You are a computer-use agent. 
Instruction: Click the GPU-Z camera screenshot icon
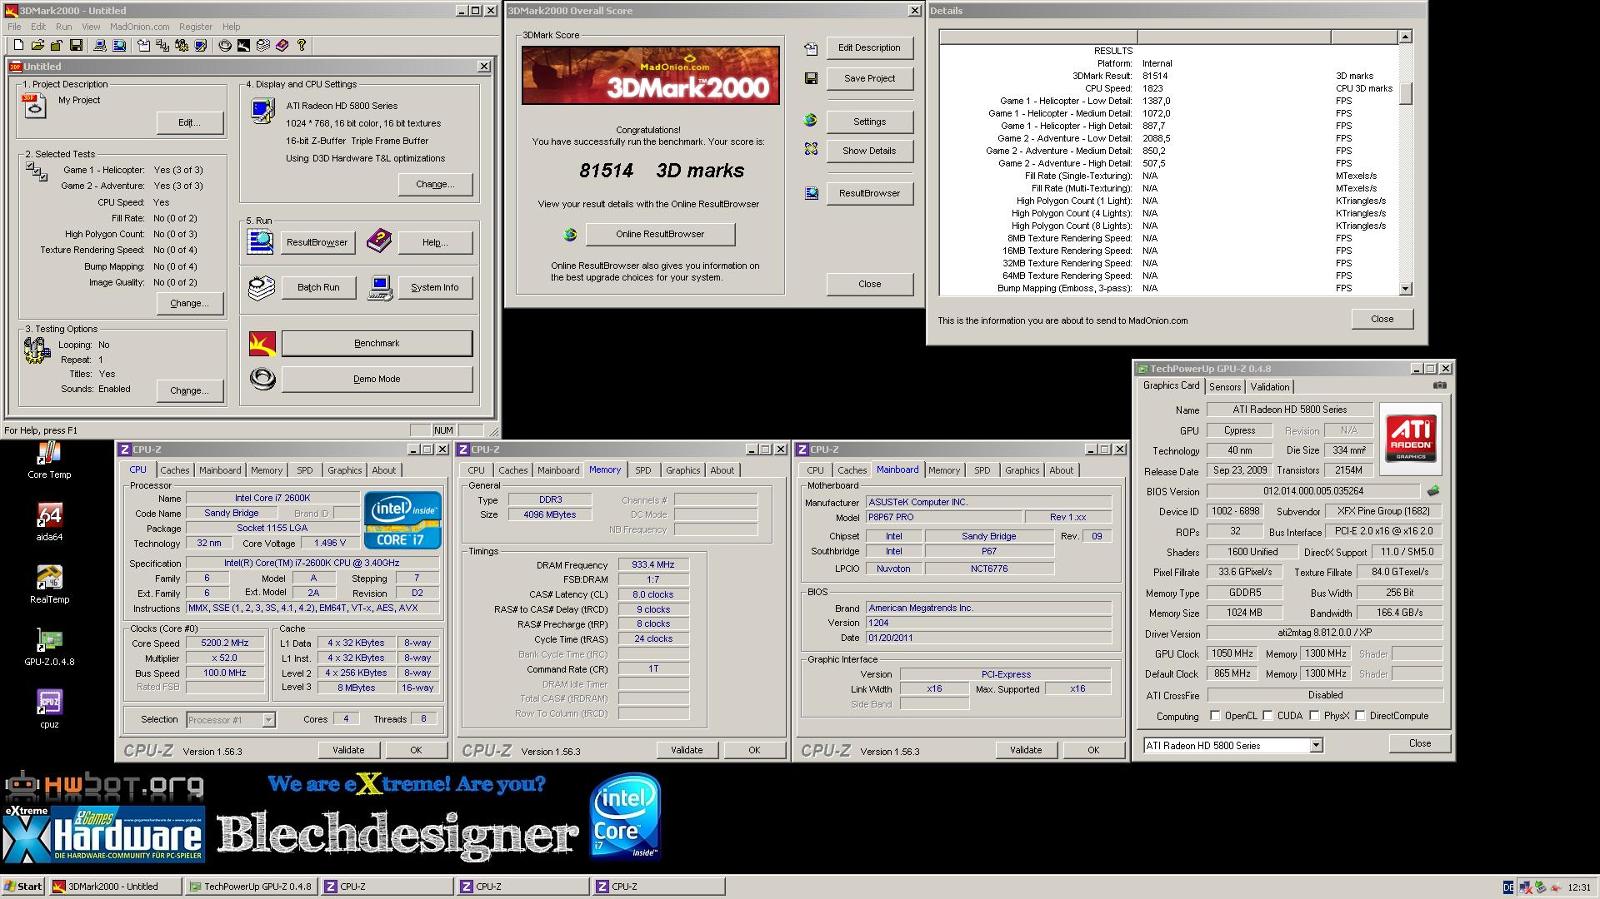click(x=1439, y=385)
